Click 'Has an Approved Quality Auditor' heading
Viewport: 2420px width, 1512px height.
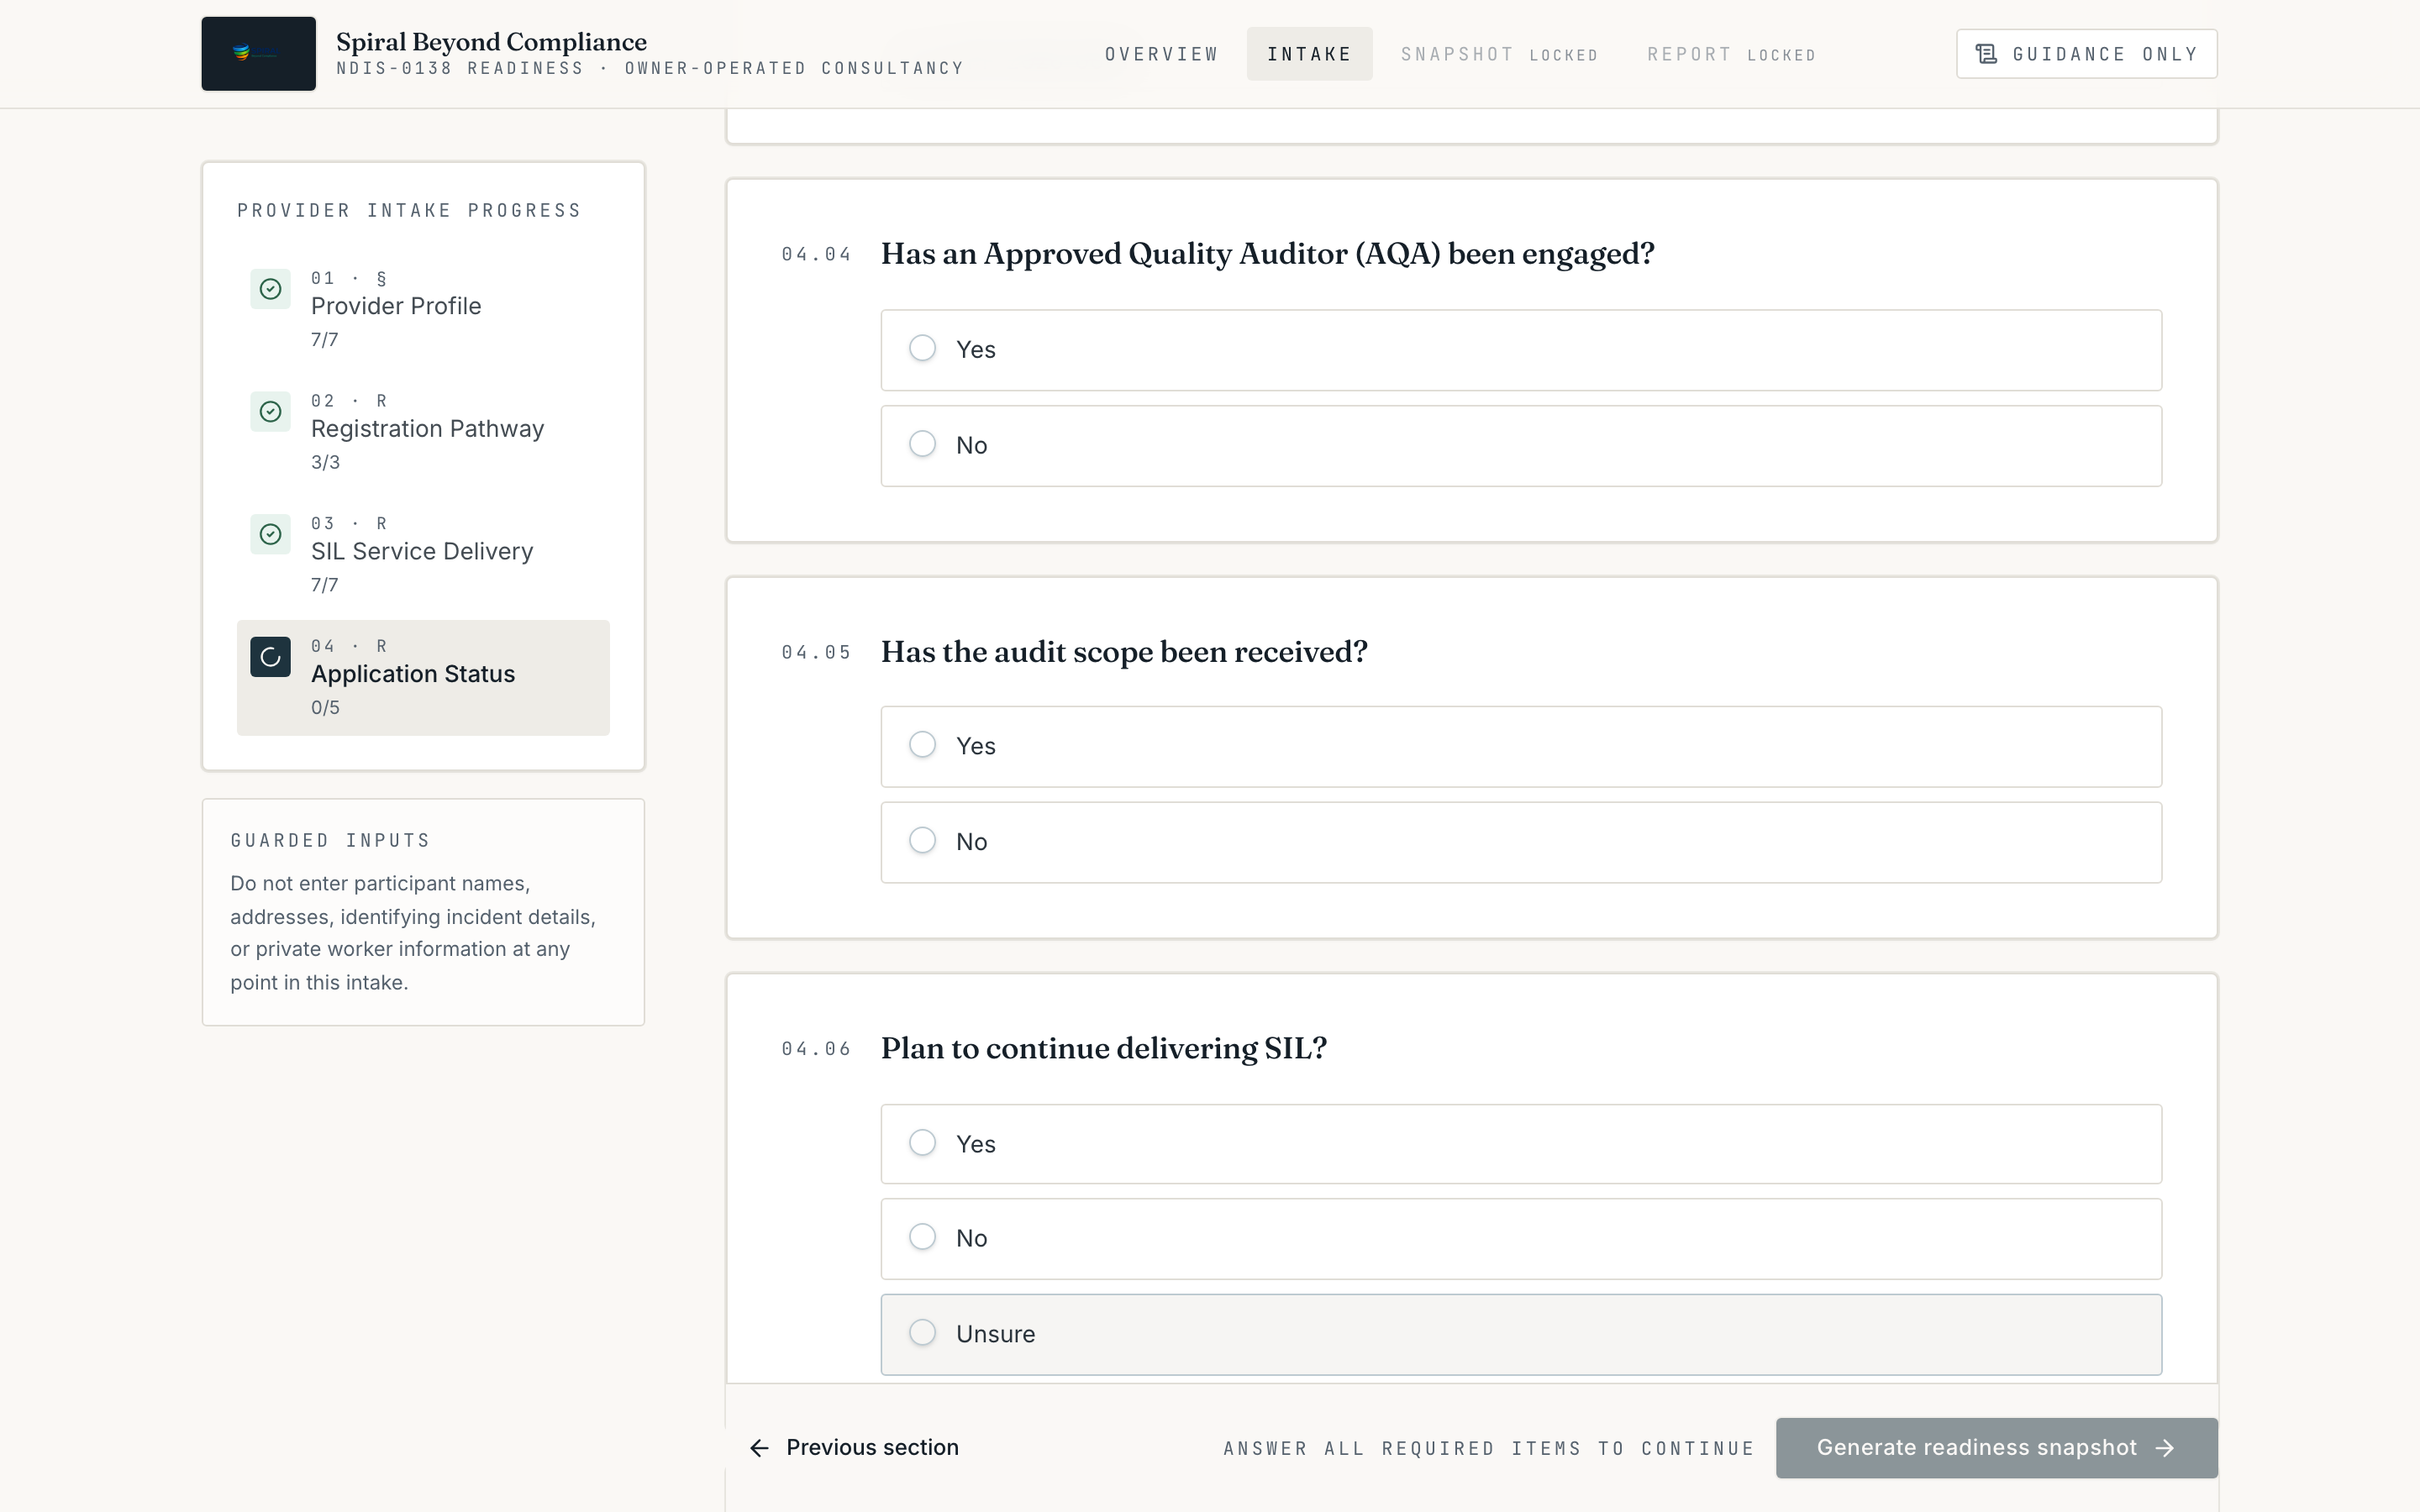(1267, 254)
